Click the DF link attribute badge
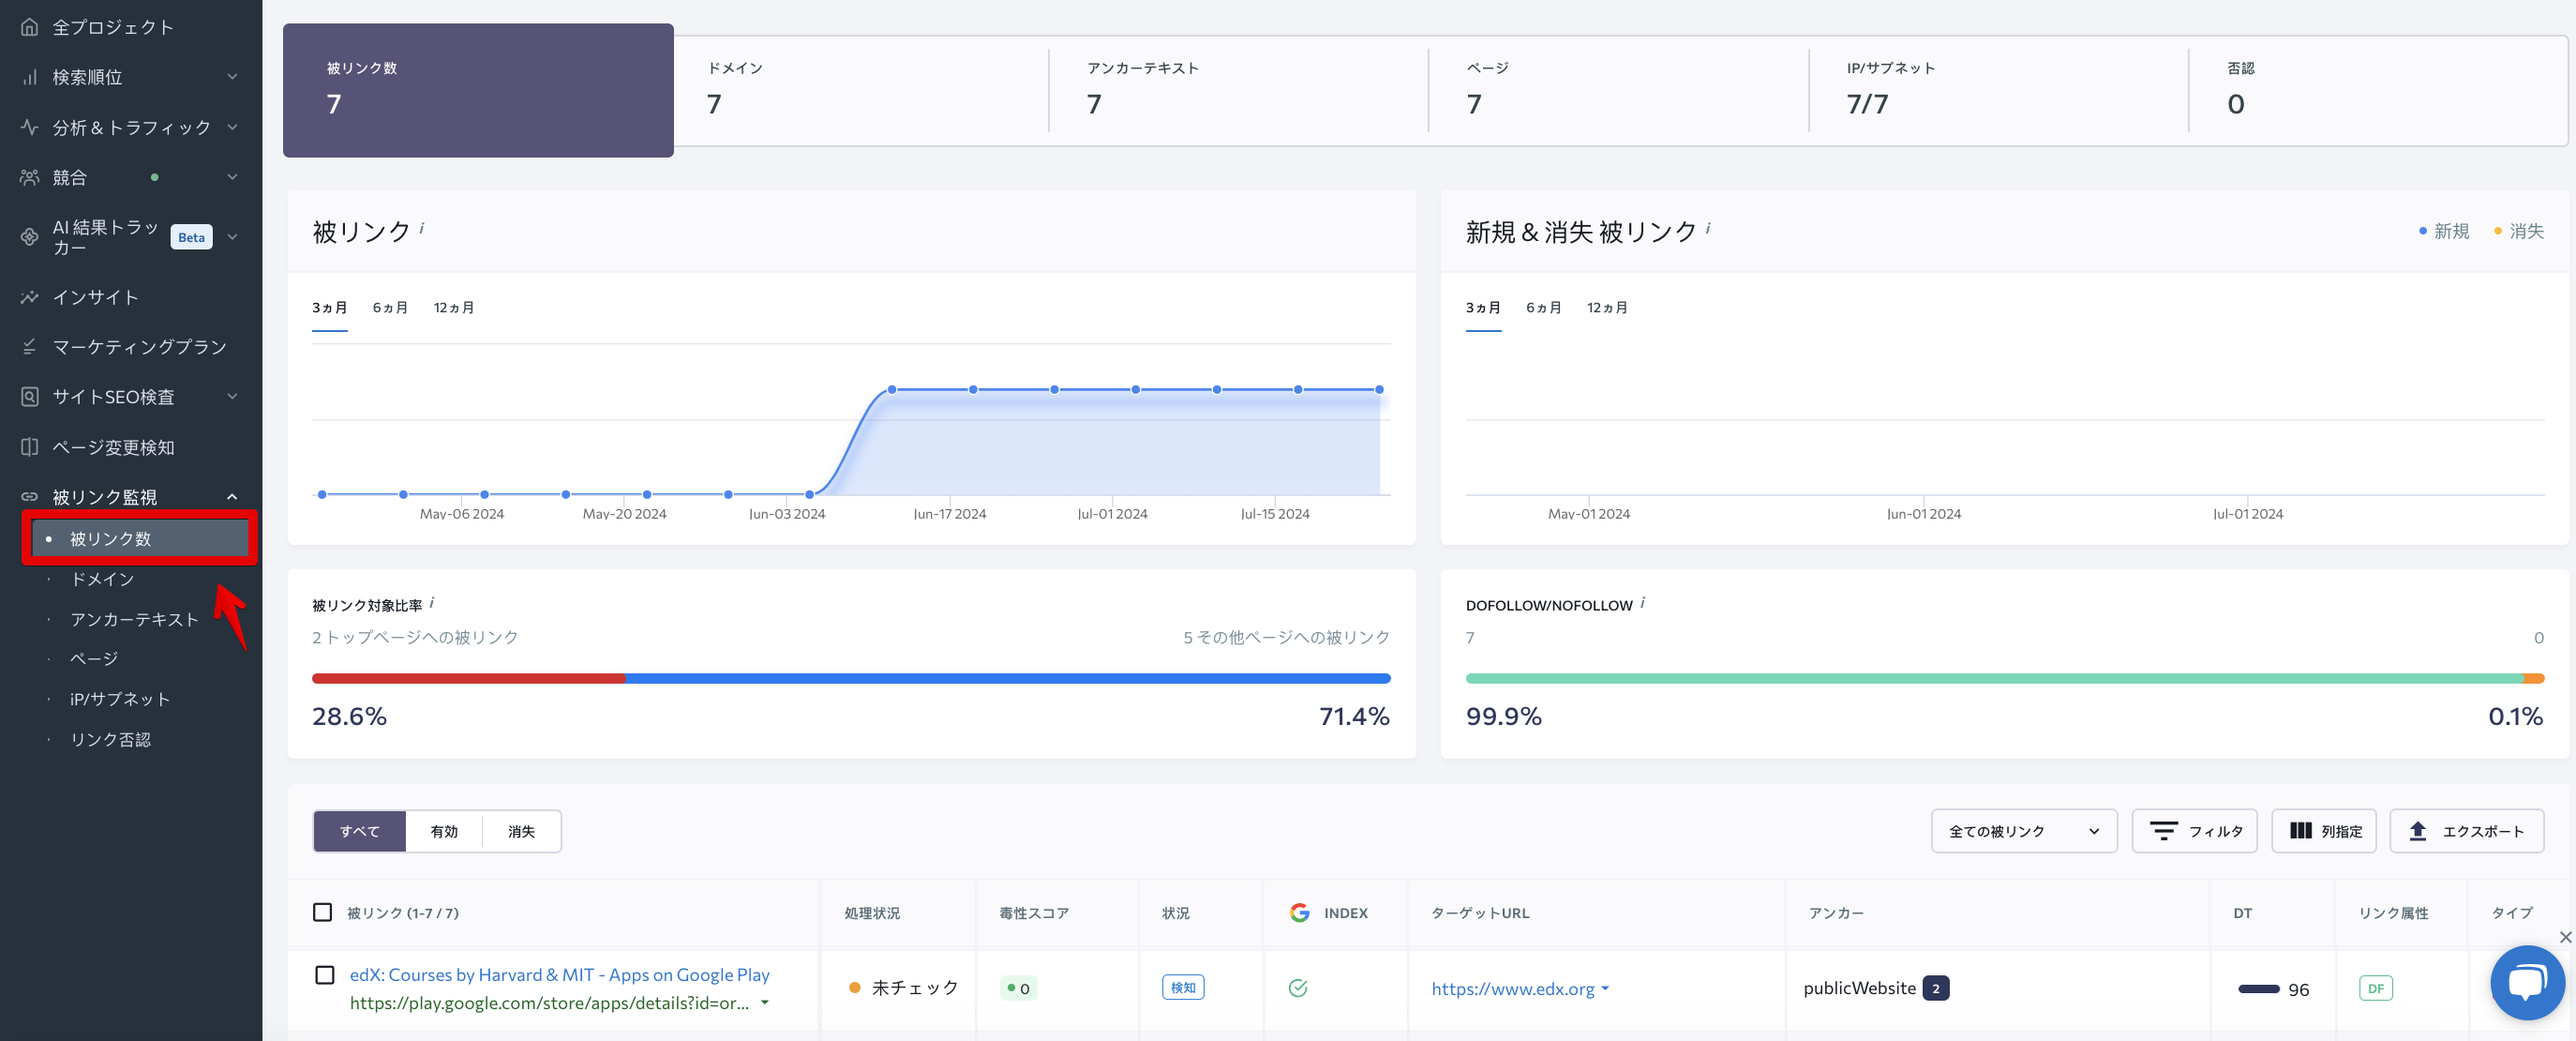Image resolution: width=2576 pixels, height=1041 pixels. click(2376, 988)
